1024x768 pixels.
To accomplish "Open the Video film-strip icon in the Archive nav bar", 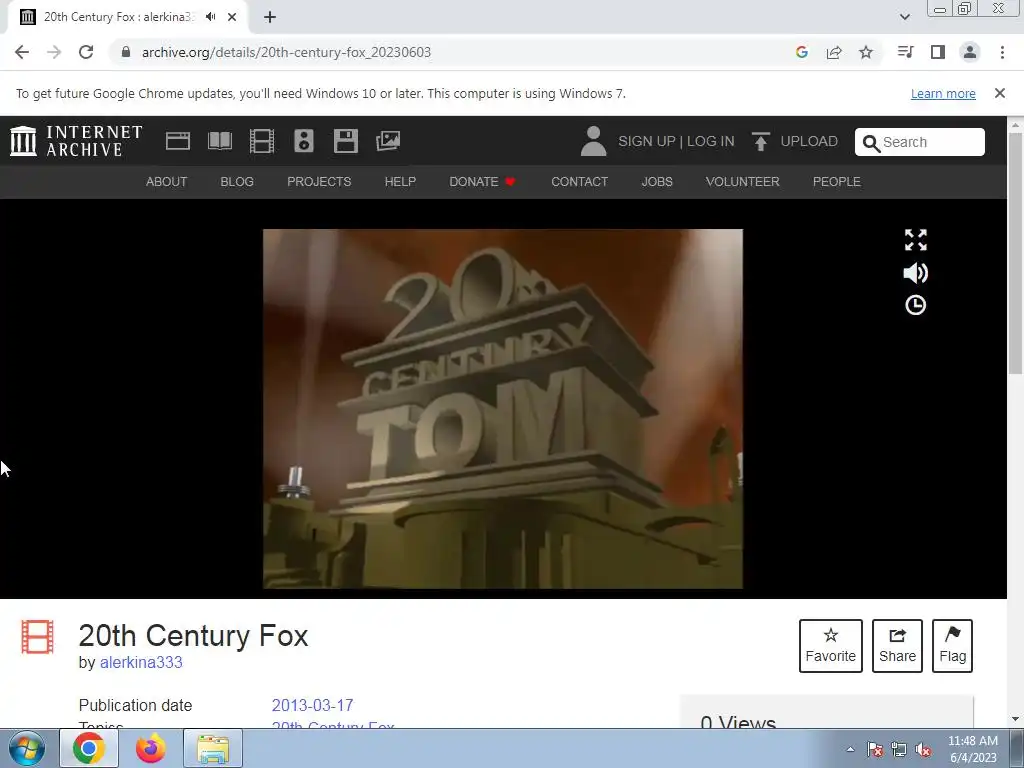I will coord(262,141).
